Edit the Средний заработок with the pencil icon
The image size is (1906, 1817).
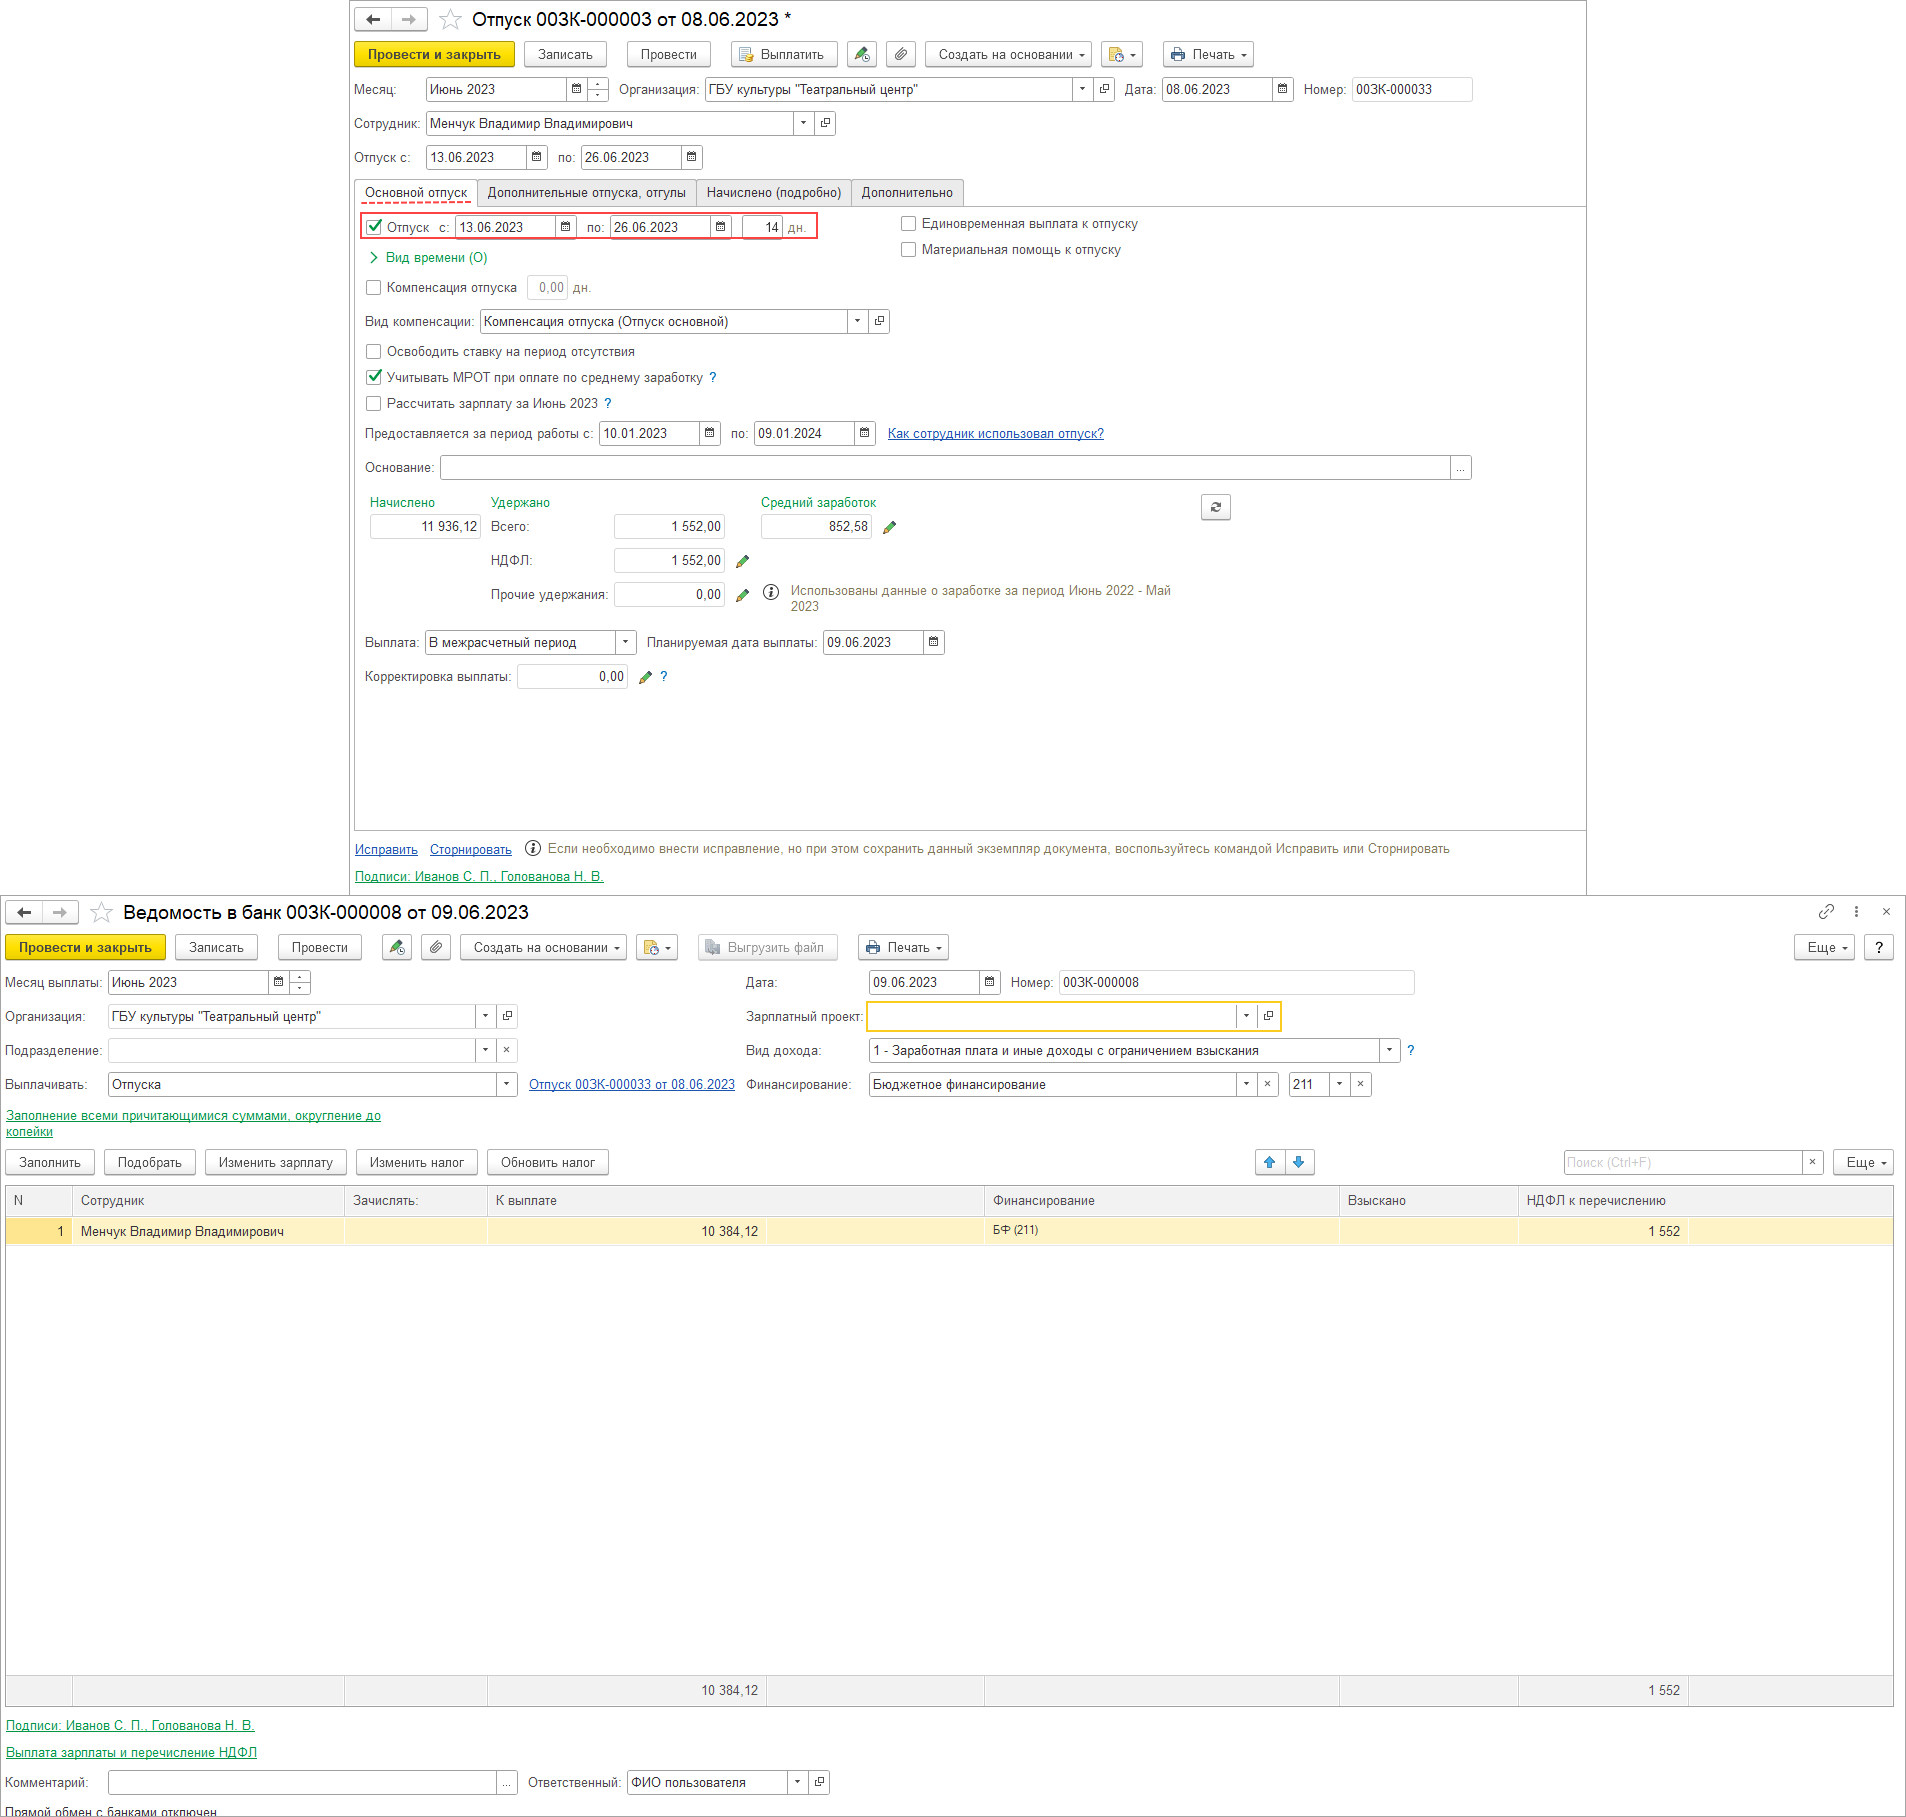click(890, 527)
